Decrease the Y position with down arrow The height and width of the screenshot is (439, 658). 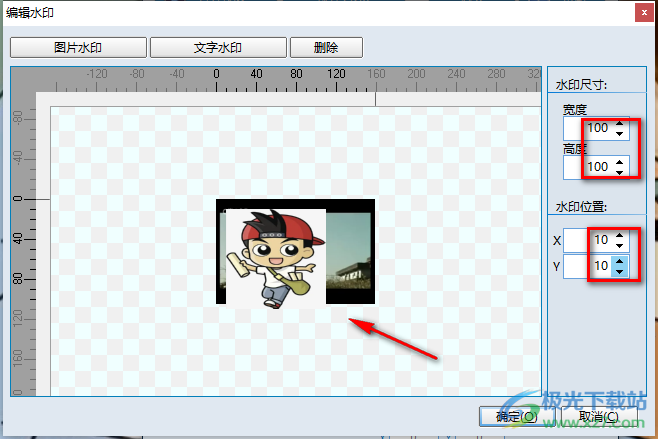click(x=620, y=272)
